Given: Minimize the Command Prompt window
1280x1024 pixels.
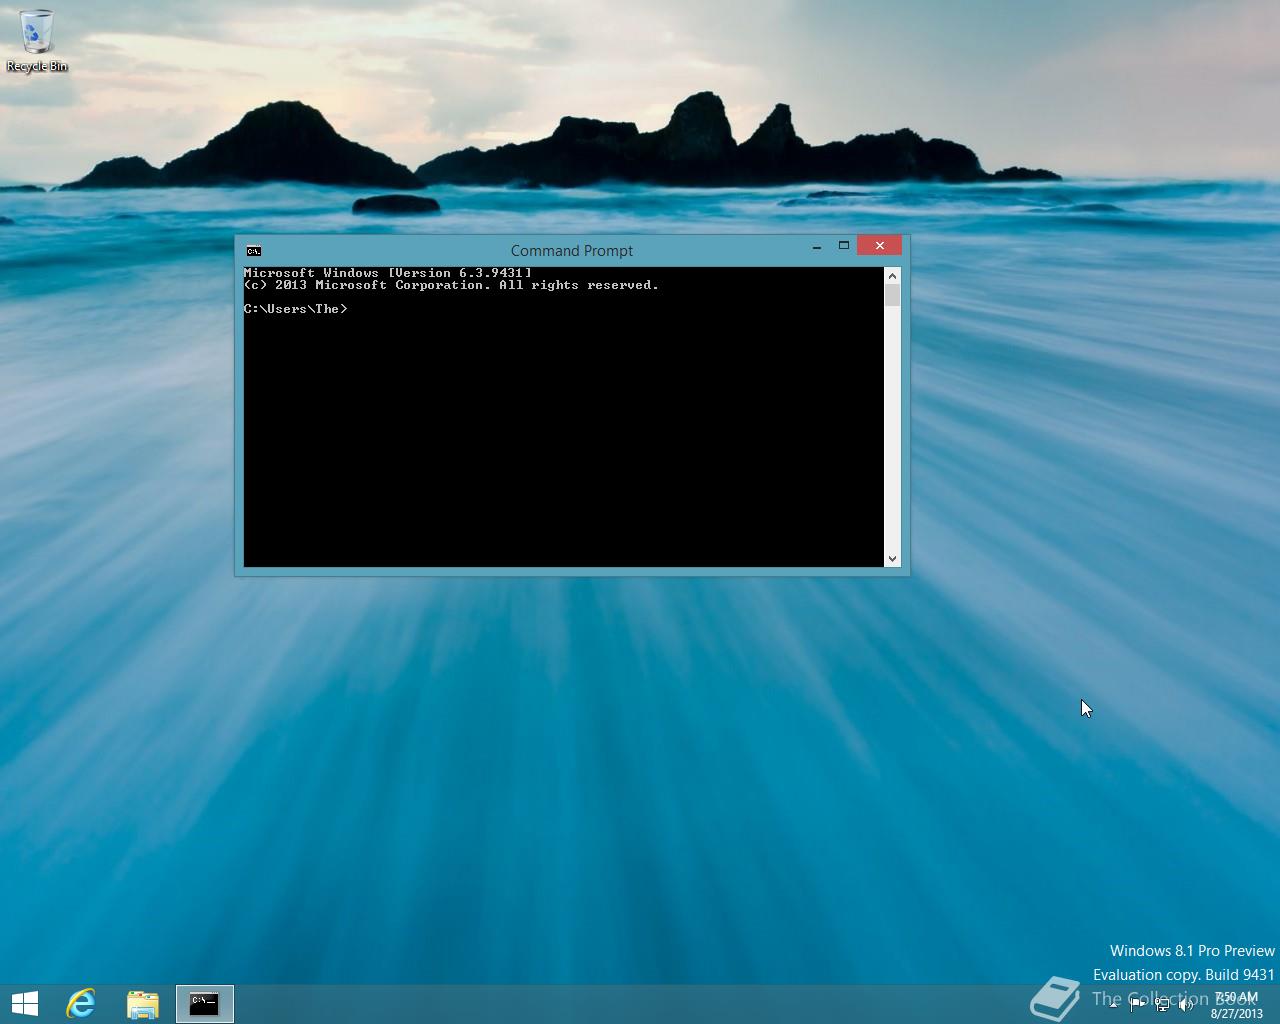Looking at the screenshot, I should (817, 246).
